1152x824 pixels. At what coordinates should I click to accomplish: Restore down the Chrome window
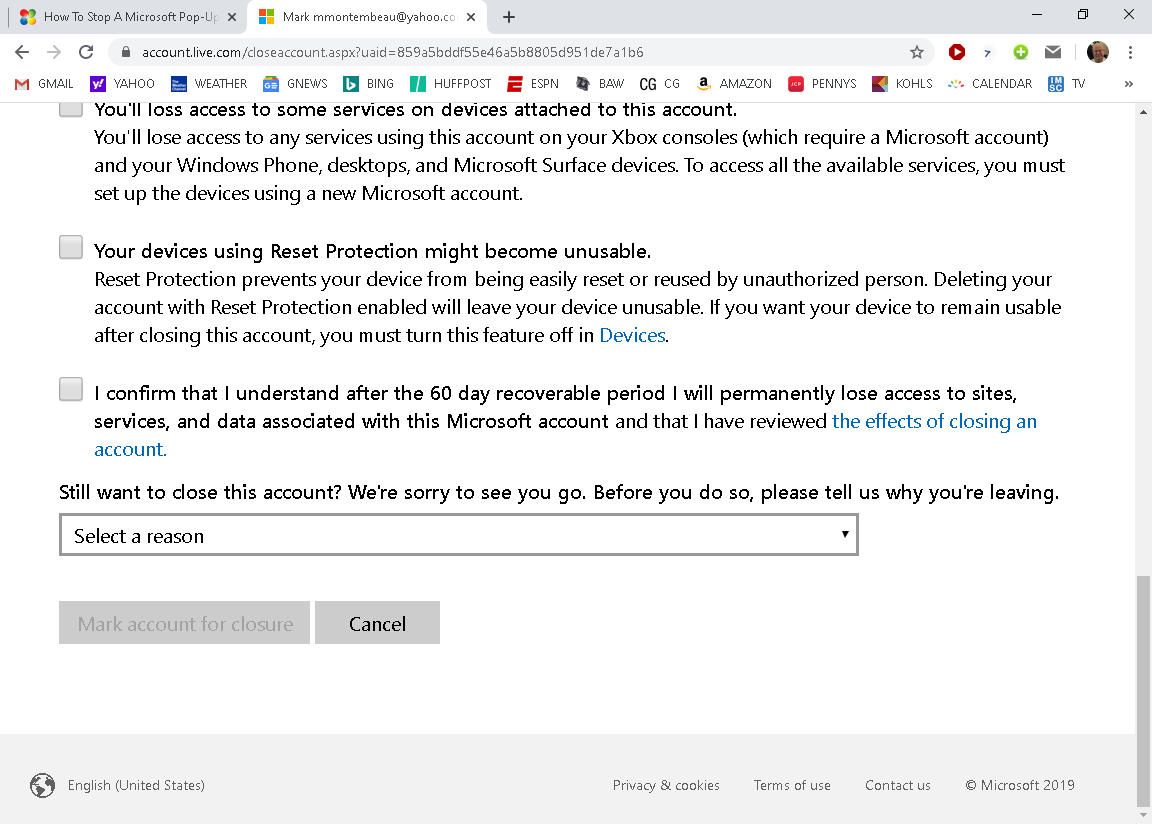tap(1083, 15)
